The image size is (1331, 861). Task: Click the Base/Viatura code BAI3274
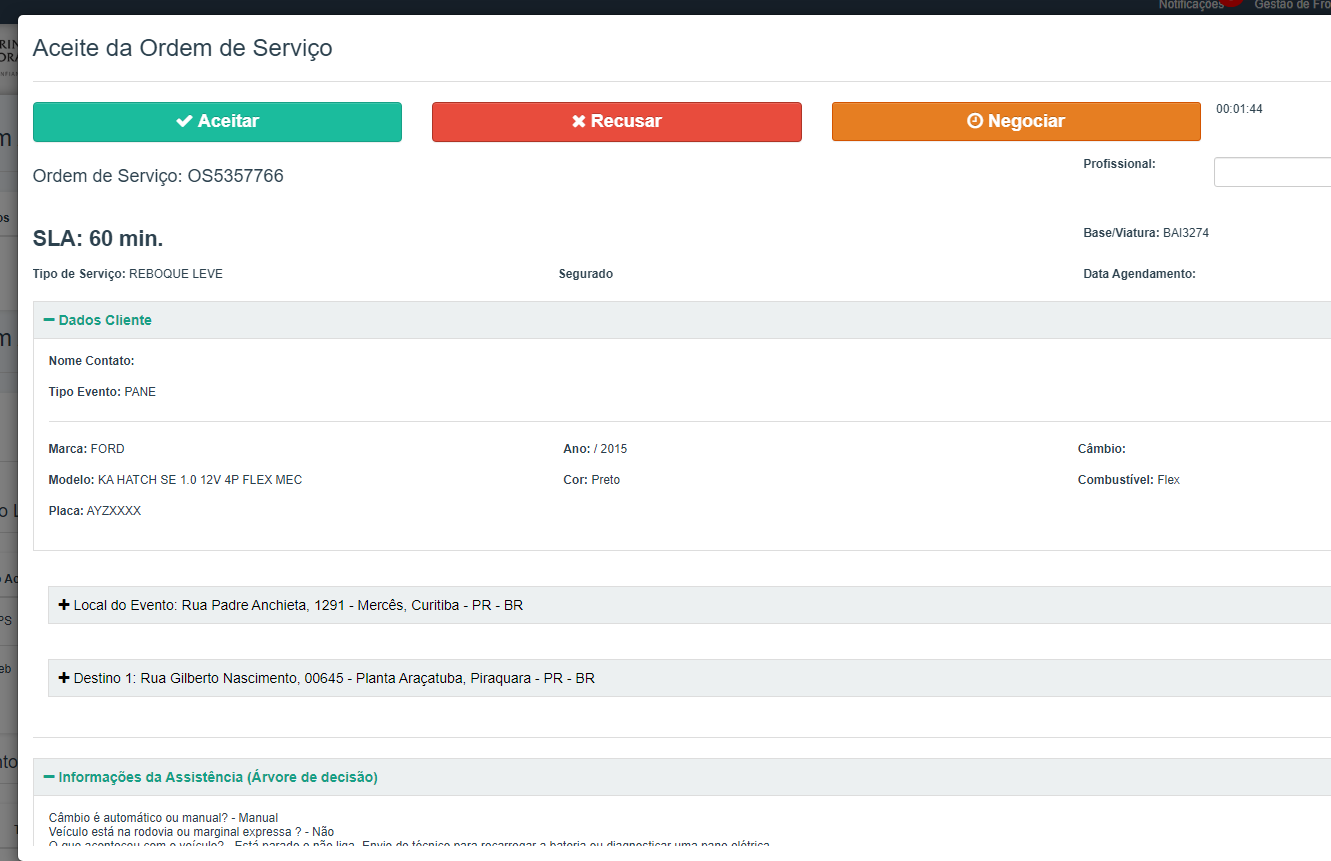(x=1186, y=233)
